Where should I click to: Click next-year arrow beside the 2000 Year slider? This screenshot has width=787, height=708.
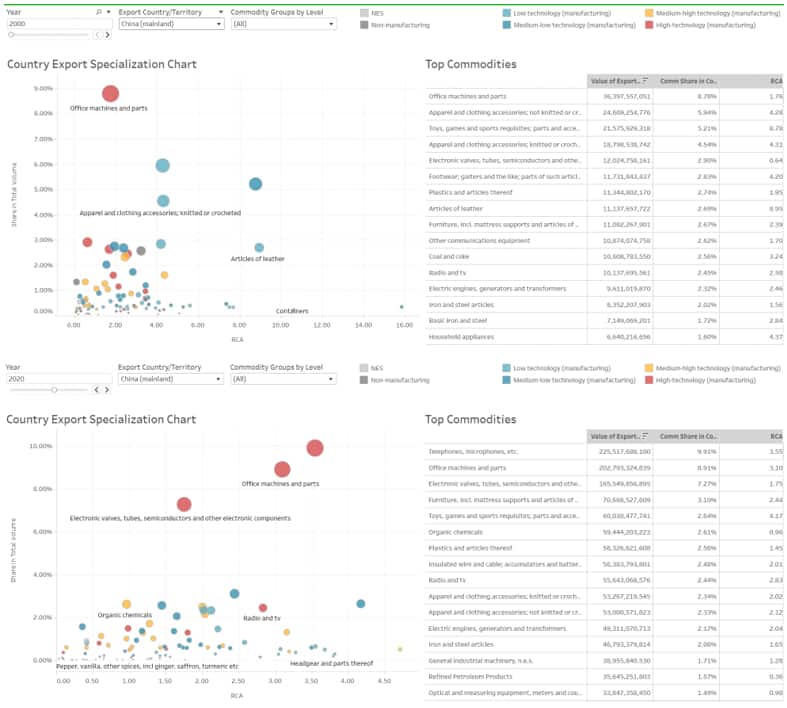[107, 35]
